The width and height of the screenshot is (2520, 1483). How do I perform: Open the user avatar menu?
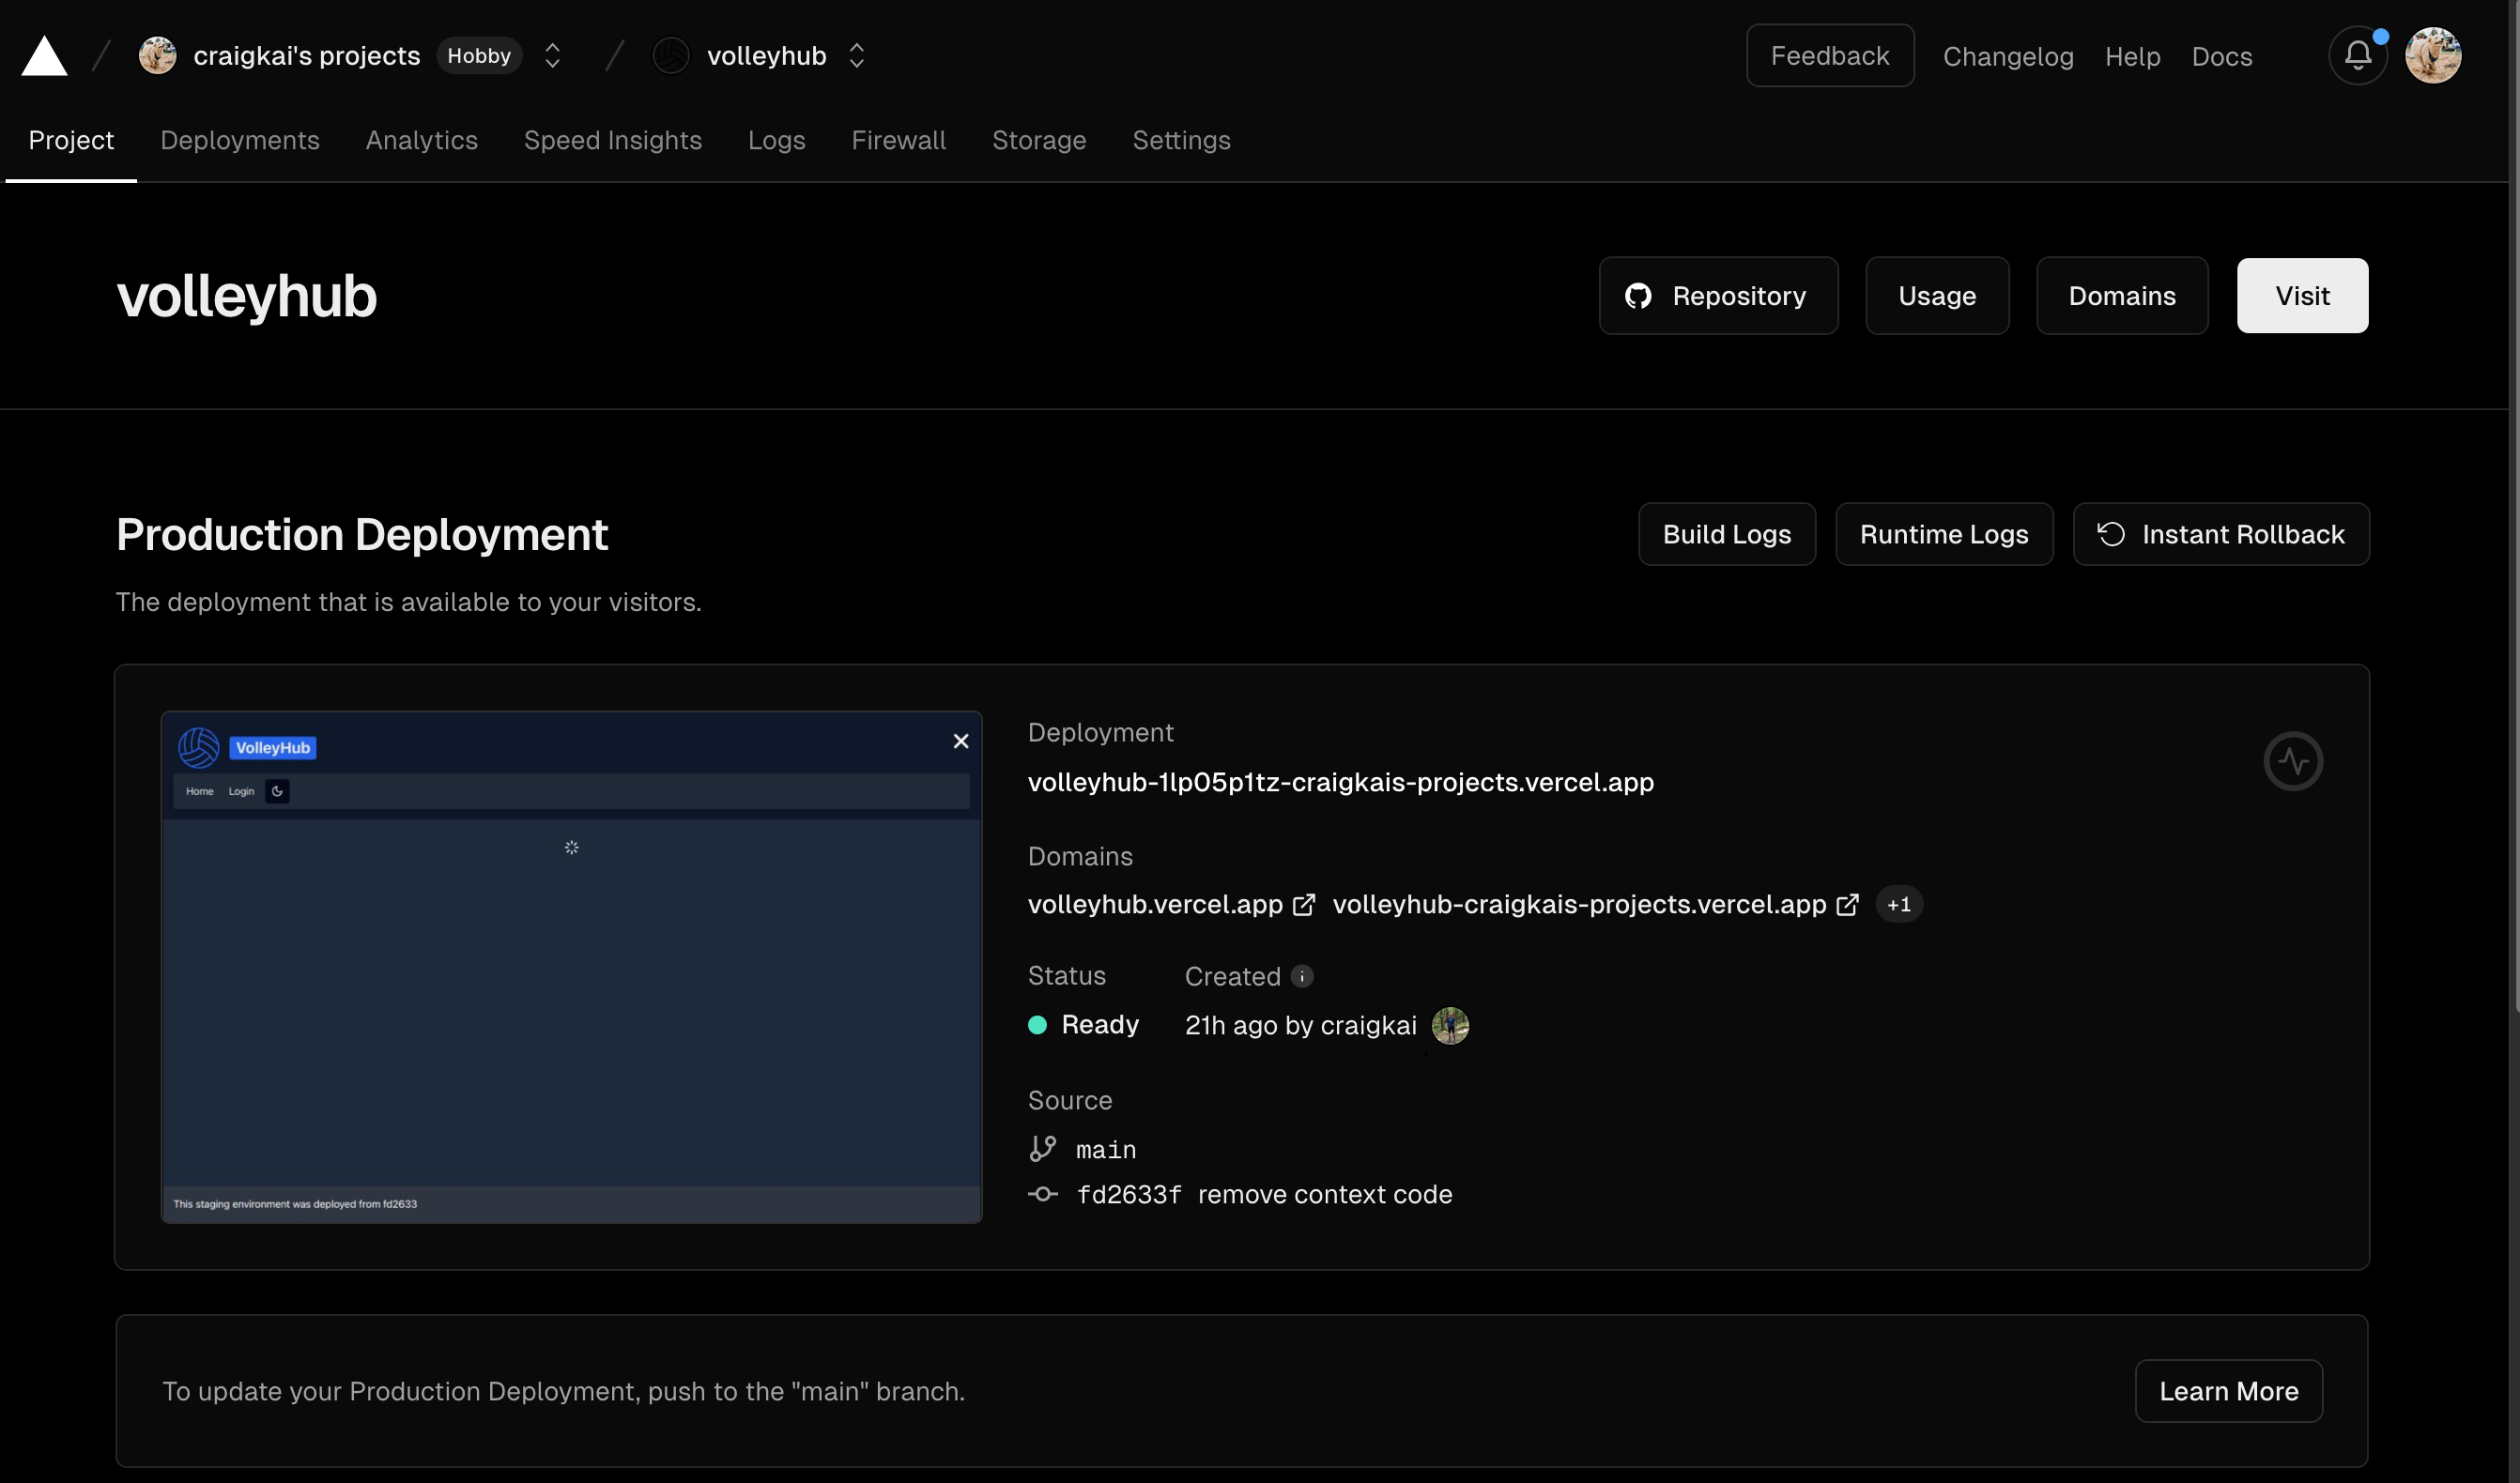tap(2433, 56)
